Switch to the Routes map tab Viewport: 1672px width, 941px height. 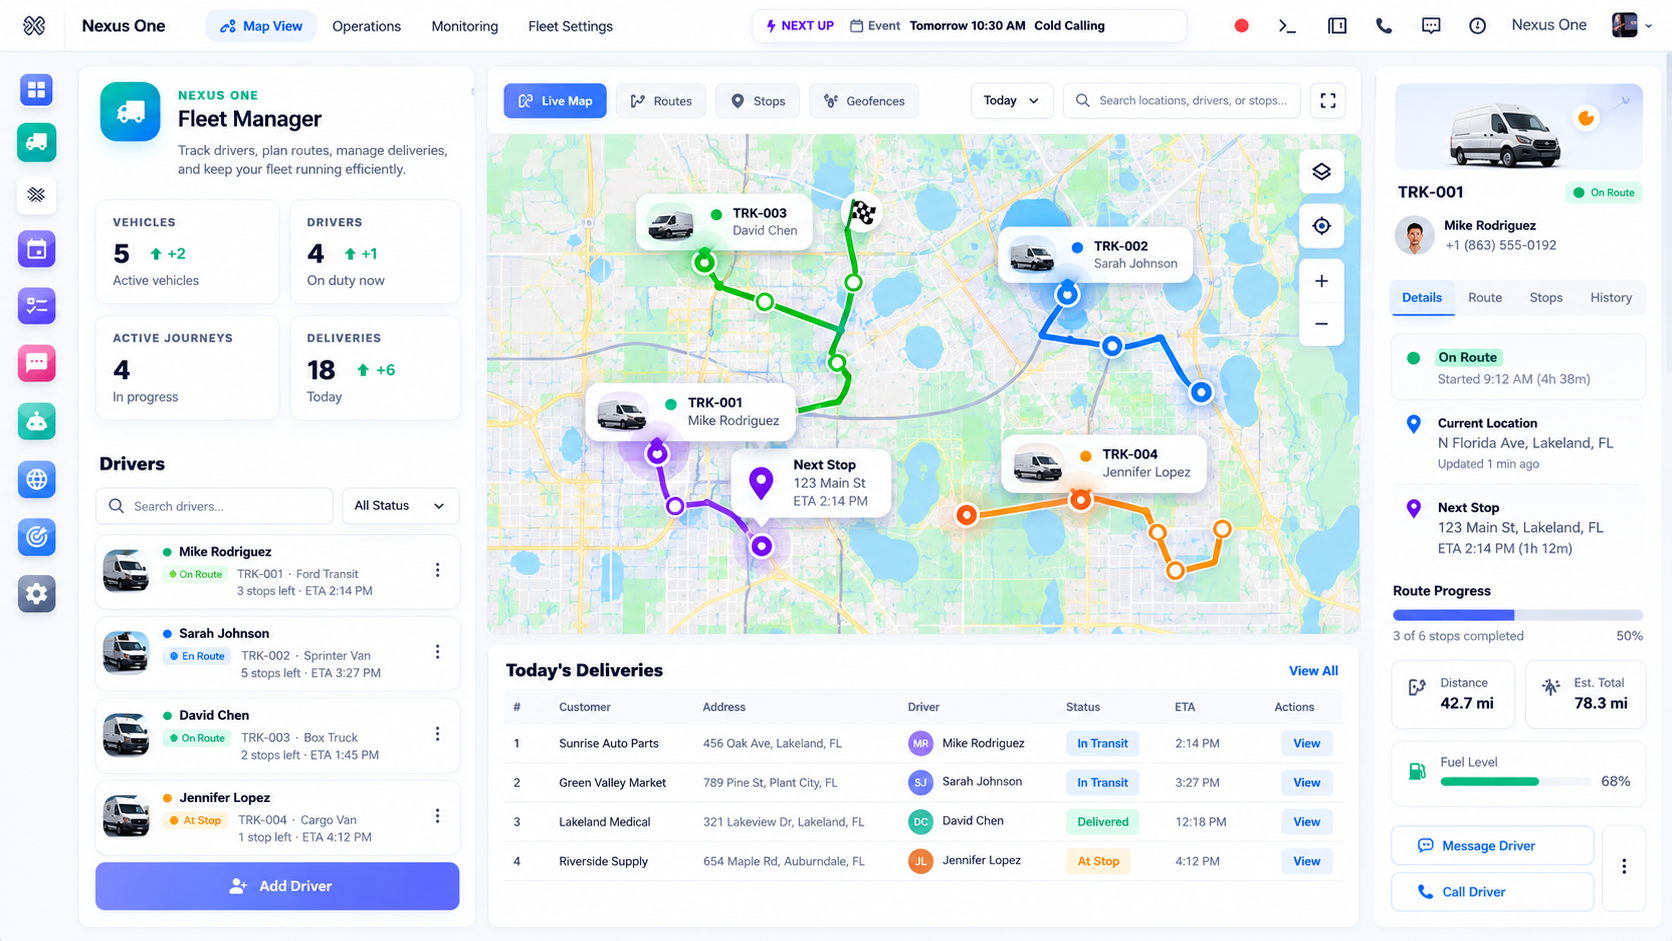click(661, 101)
